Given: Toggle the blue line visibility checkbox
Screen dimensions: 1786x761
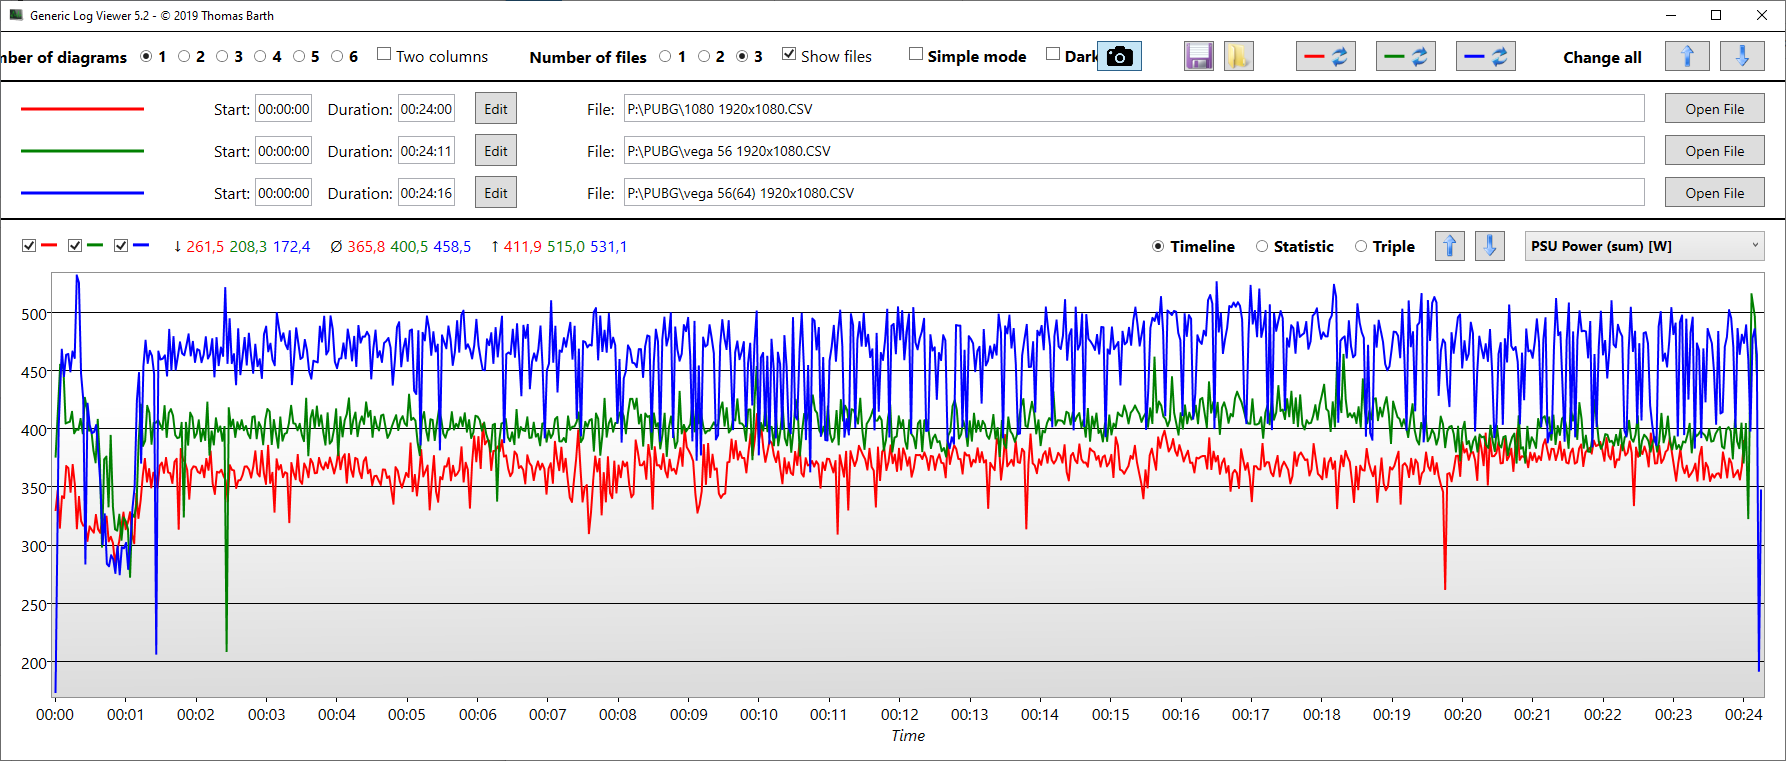Looking at the screenshot, I should [121, 246].
